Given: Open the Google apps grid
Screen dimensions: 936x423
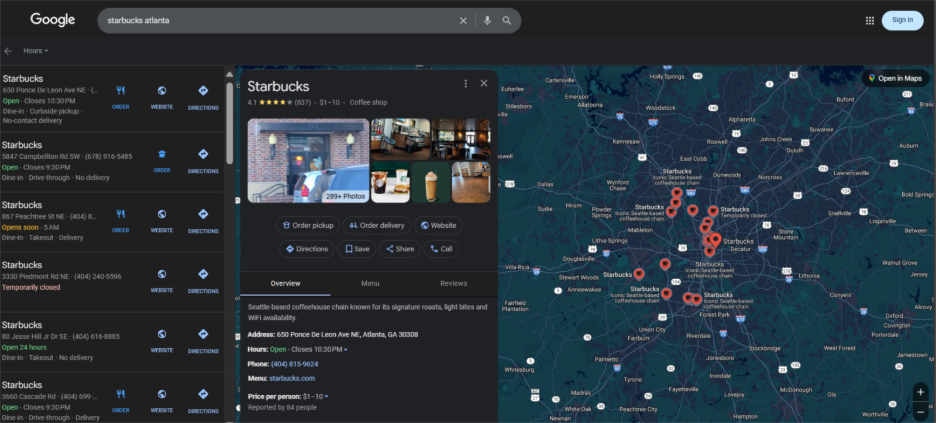Looking at the screenshot, I should (870, 20).
